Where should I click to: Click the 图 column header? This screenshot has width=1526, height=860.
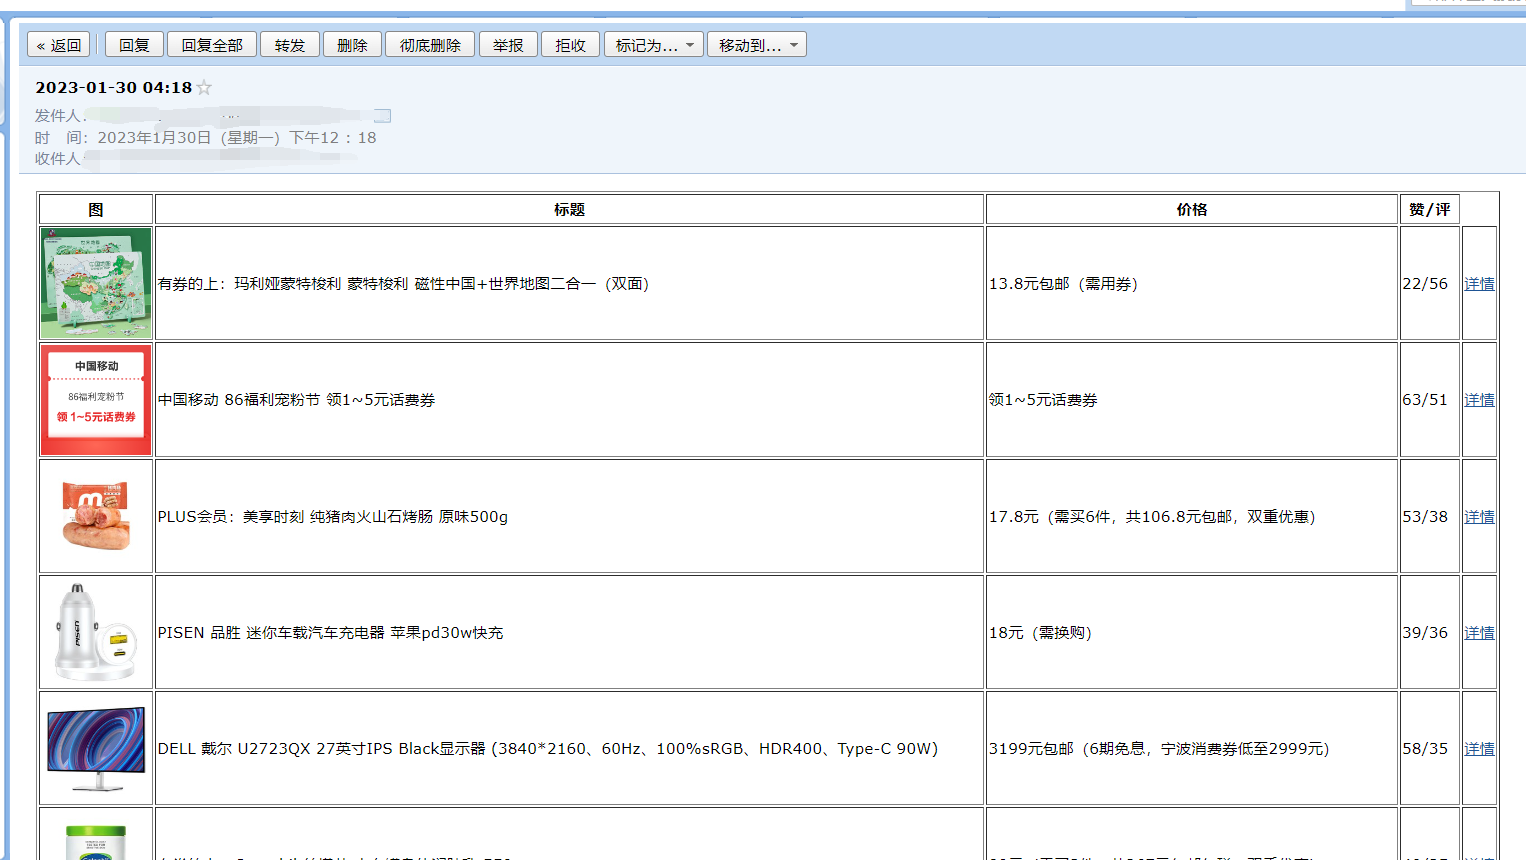(x=96, y=209)
